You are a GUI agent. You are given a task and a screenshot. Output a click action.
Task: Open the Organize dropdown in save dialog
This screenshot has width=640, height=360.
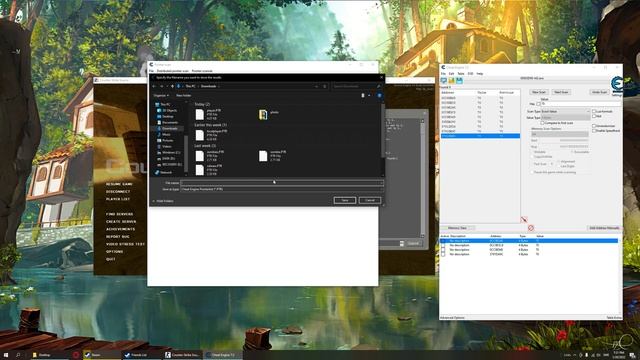click(x=161, y=96)
